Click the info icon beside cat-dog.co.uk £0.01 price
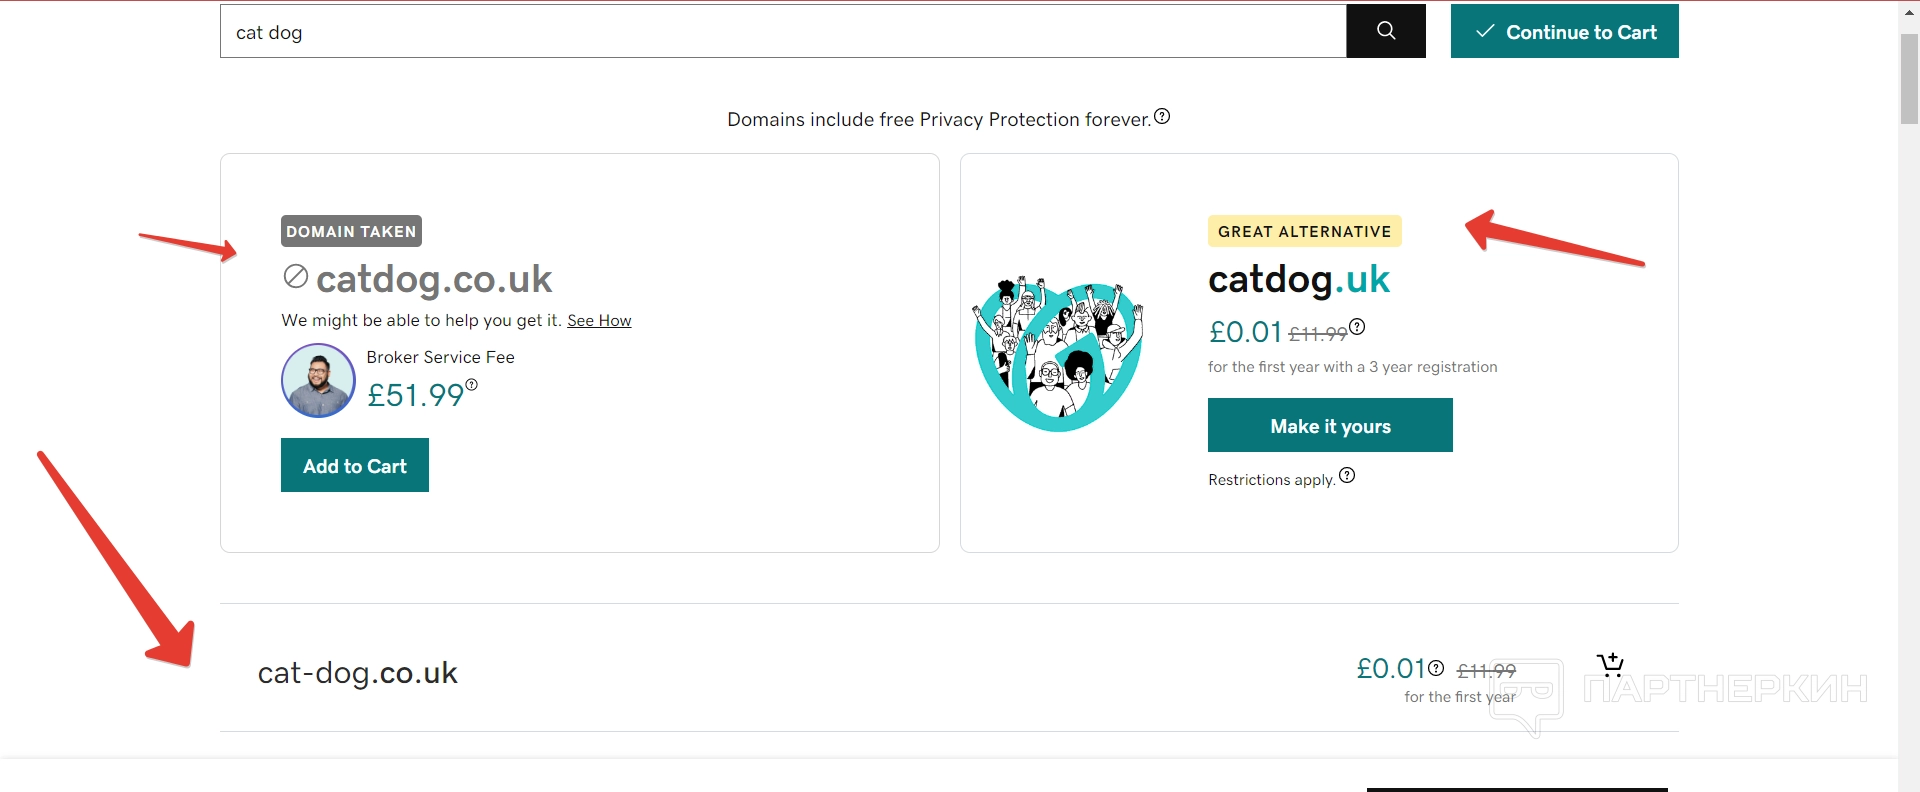The image size is (1920, 792). [1436, 668]
